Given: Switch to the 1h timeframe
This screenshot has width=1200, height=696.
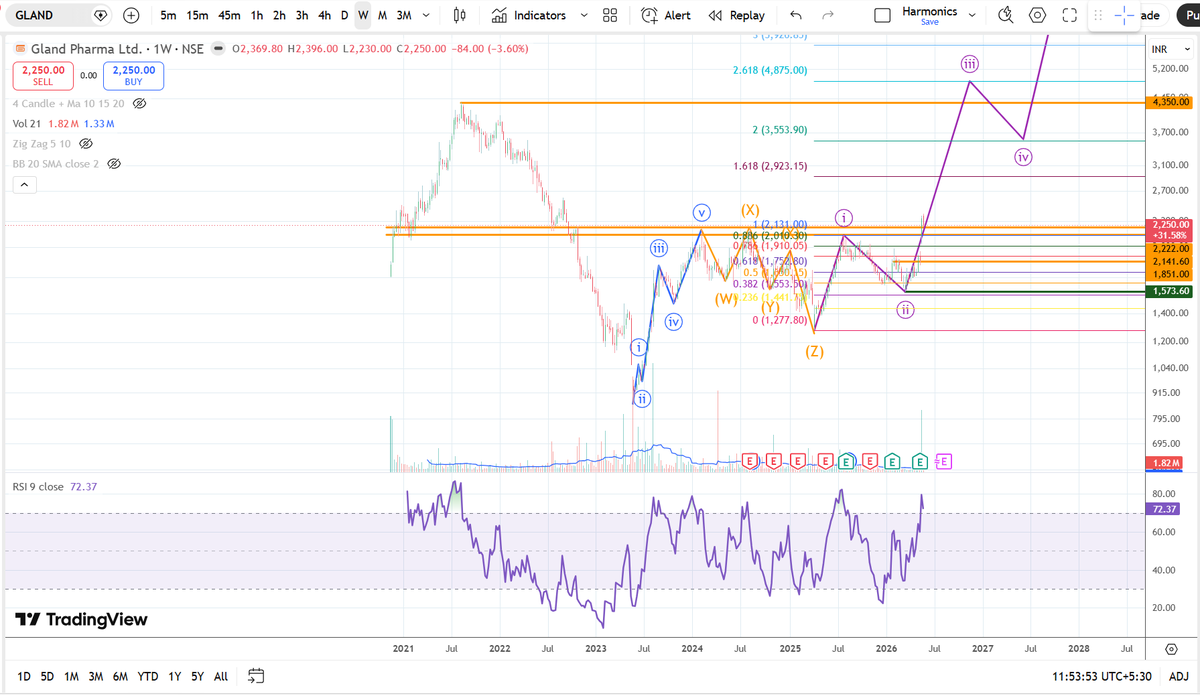Looking at the screenshot, I should coord(257,15).
